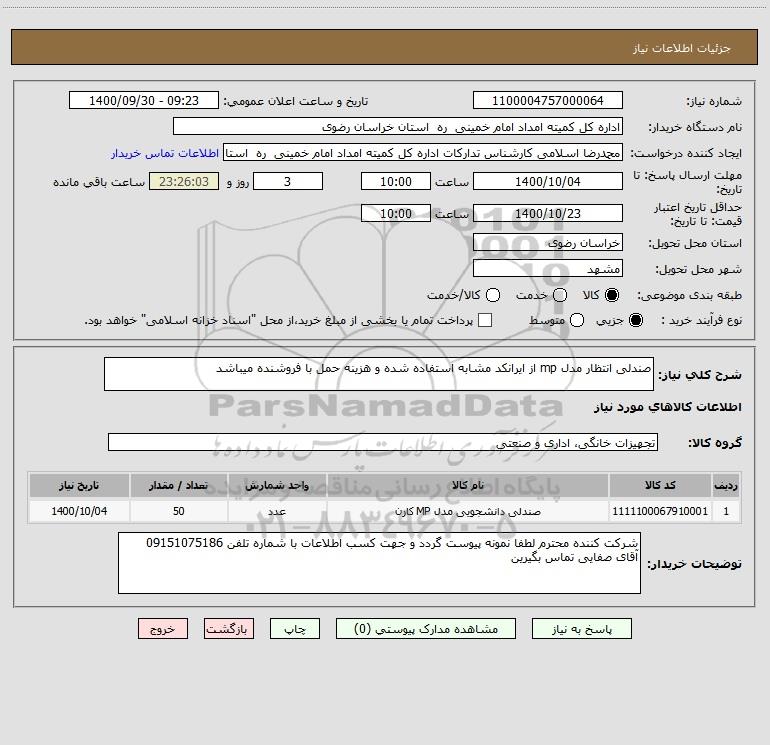Screen dimensions: 770x745
Task: Click the remaining time countdown 23:26:03
Action: click(x=184, y=182)
